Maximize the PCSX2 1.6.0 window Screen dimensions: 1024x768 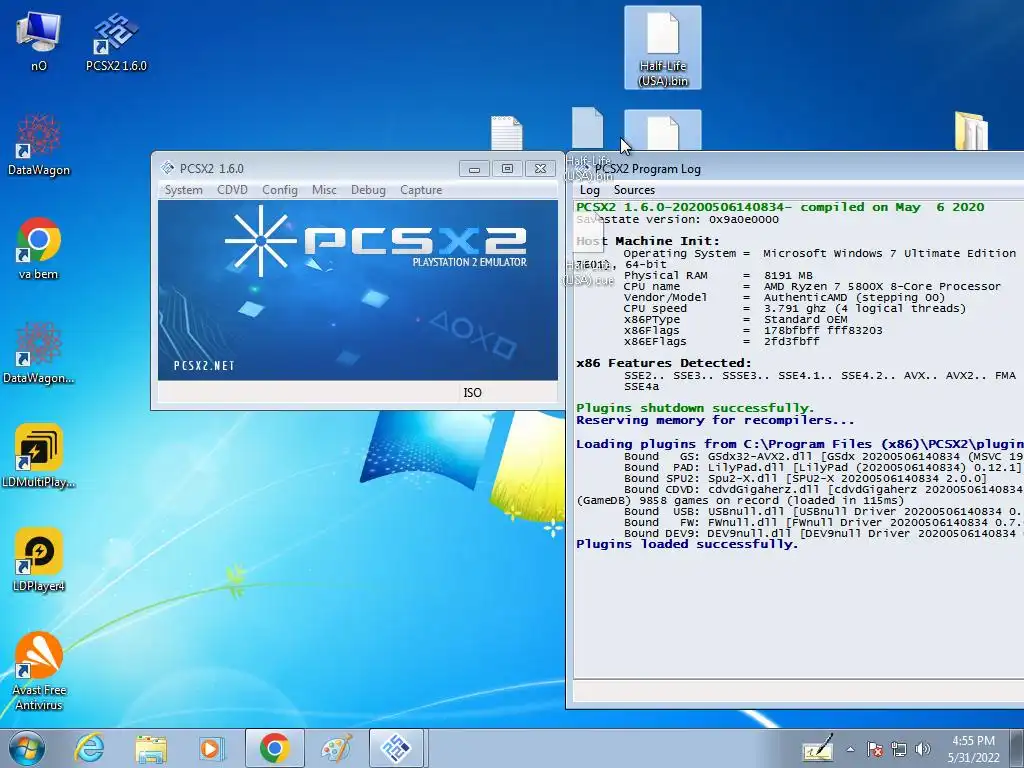[x=507, y=168]
